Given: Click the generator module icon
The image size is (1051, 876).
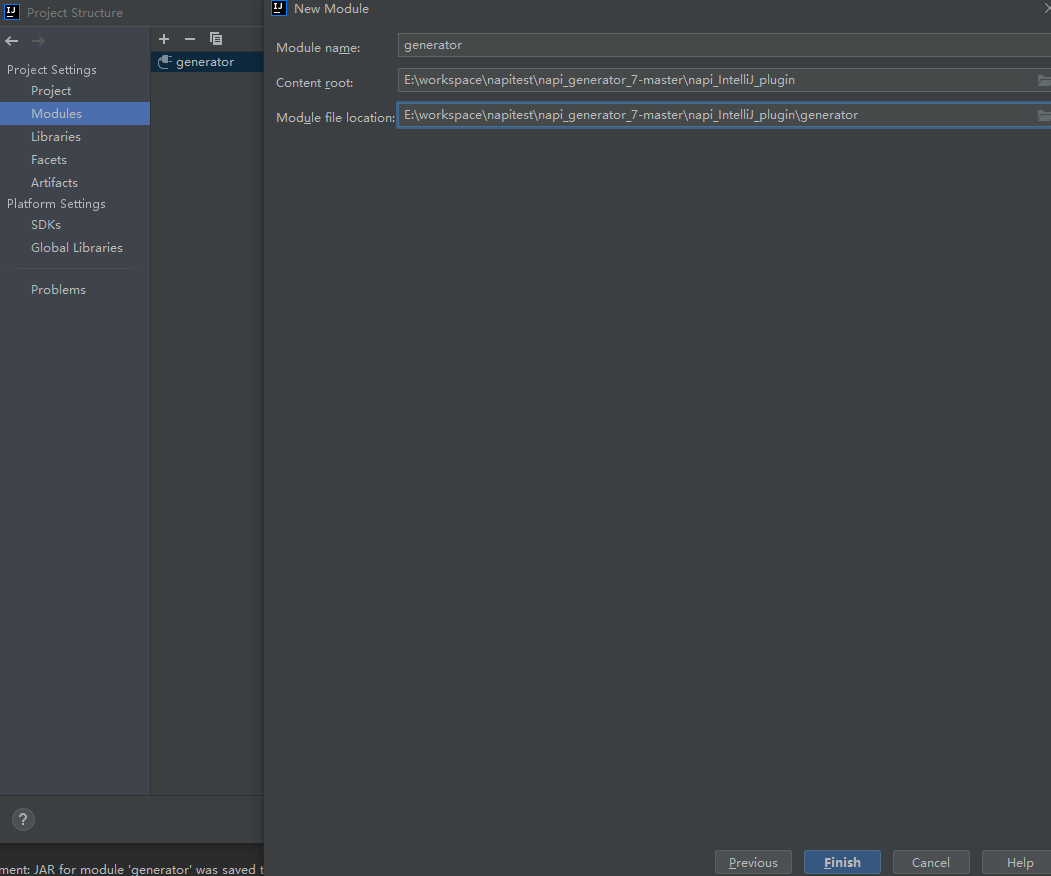Looking at the screenshot, I should pyautogui.click(x=165, y=62).
